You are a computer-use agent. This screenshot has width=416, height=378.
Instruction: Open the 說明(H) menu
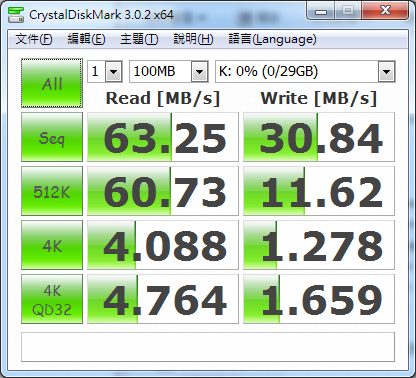[193, 39]
